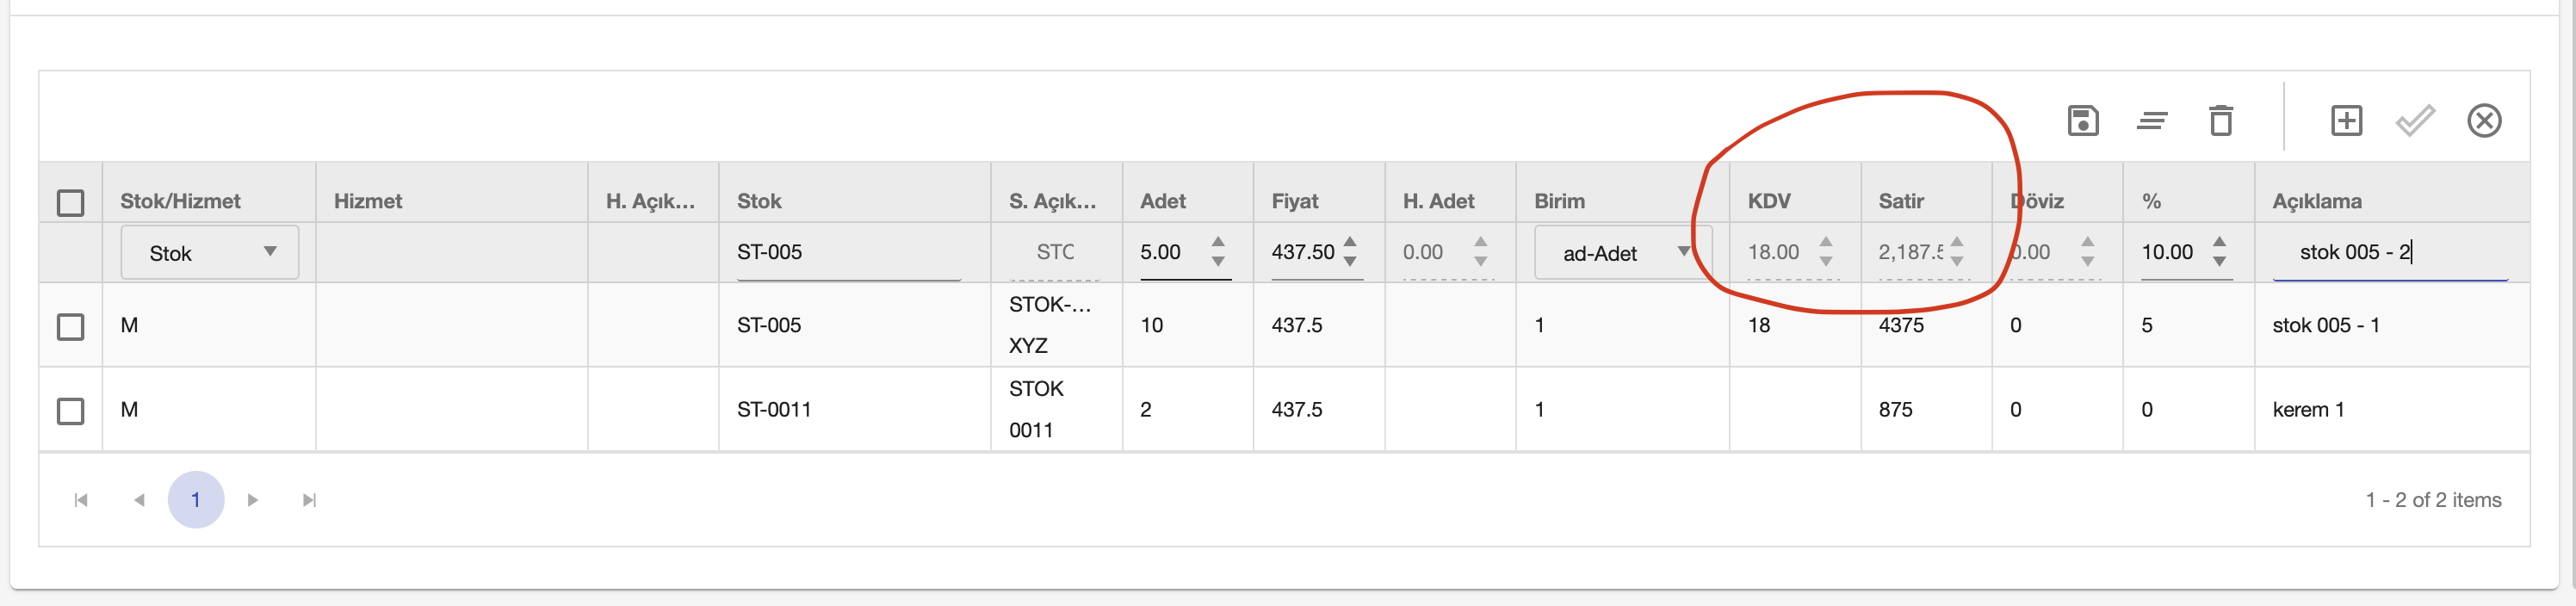Toggle the select-all header checkbox
This screenshot has width=2576, height=606.
coord(70,203)
